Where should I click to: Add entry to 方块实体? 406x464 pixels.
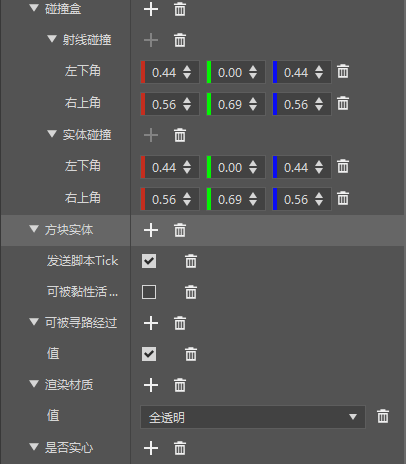(x=151, y=230)
